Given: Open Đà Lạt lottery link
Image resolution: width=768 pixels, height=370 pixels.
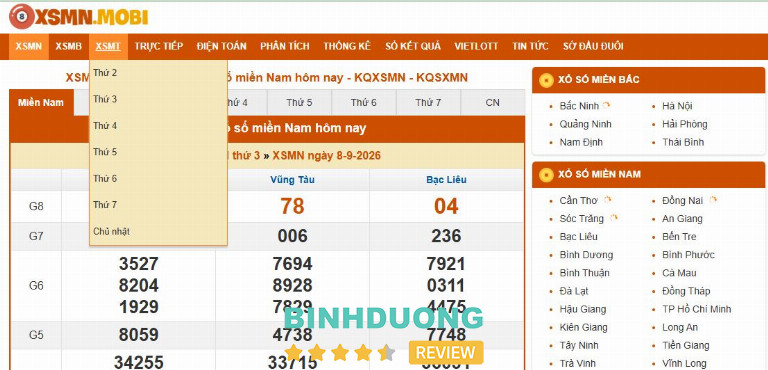Looking at the screenshot, I should pyautogui.click(x=574, y=291).
